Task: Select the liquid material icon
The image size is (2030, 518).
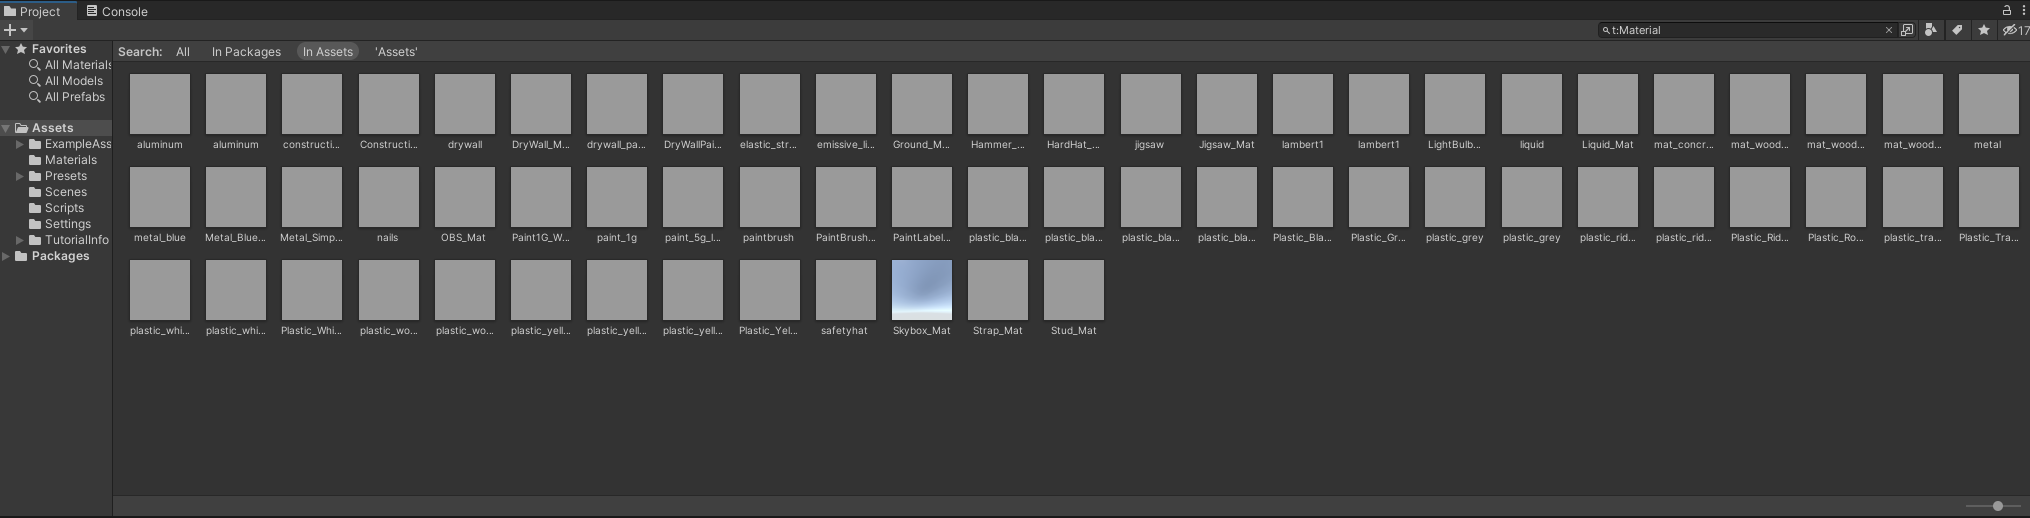Action: click(x=1532, y=105)
